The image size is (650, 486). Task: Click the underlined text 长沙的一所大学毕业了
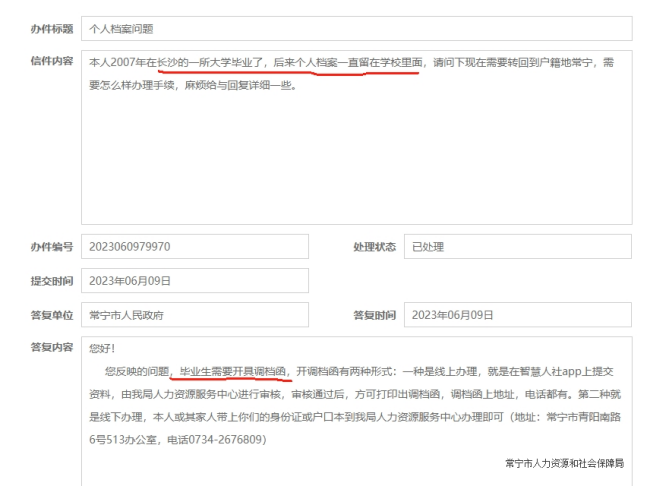[210, 63]
